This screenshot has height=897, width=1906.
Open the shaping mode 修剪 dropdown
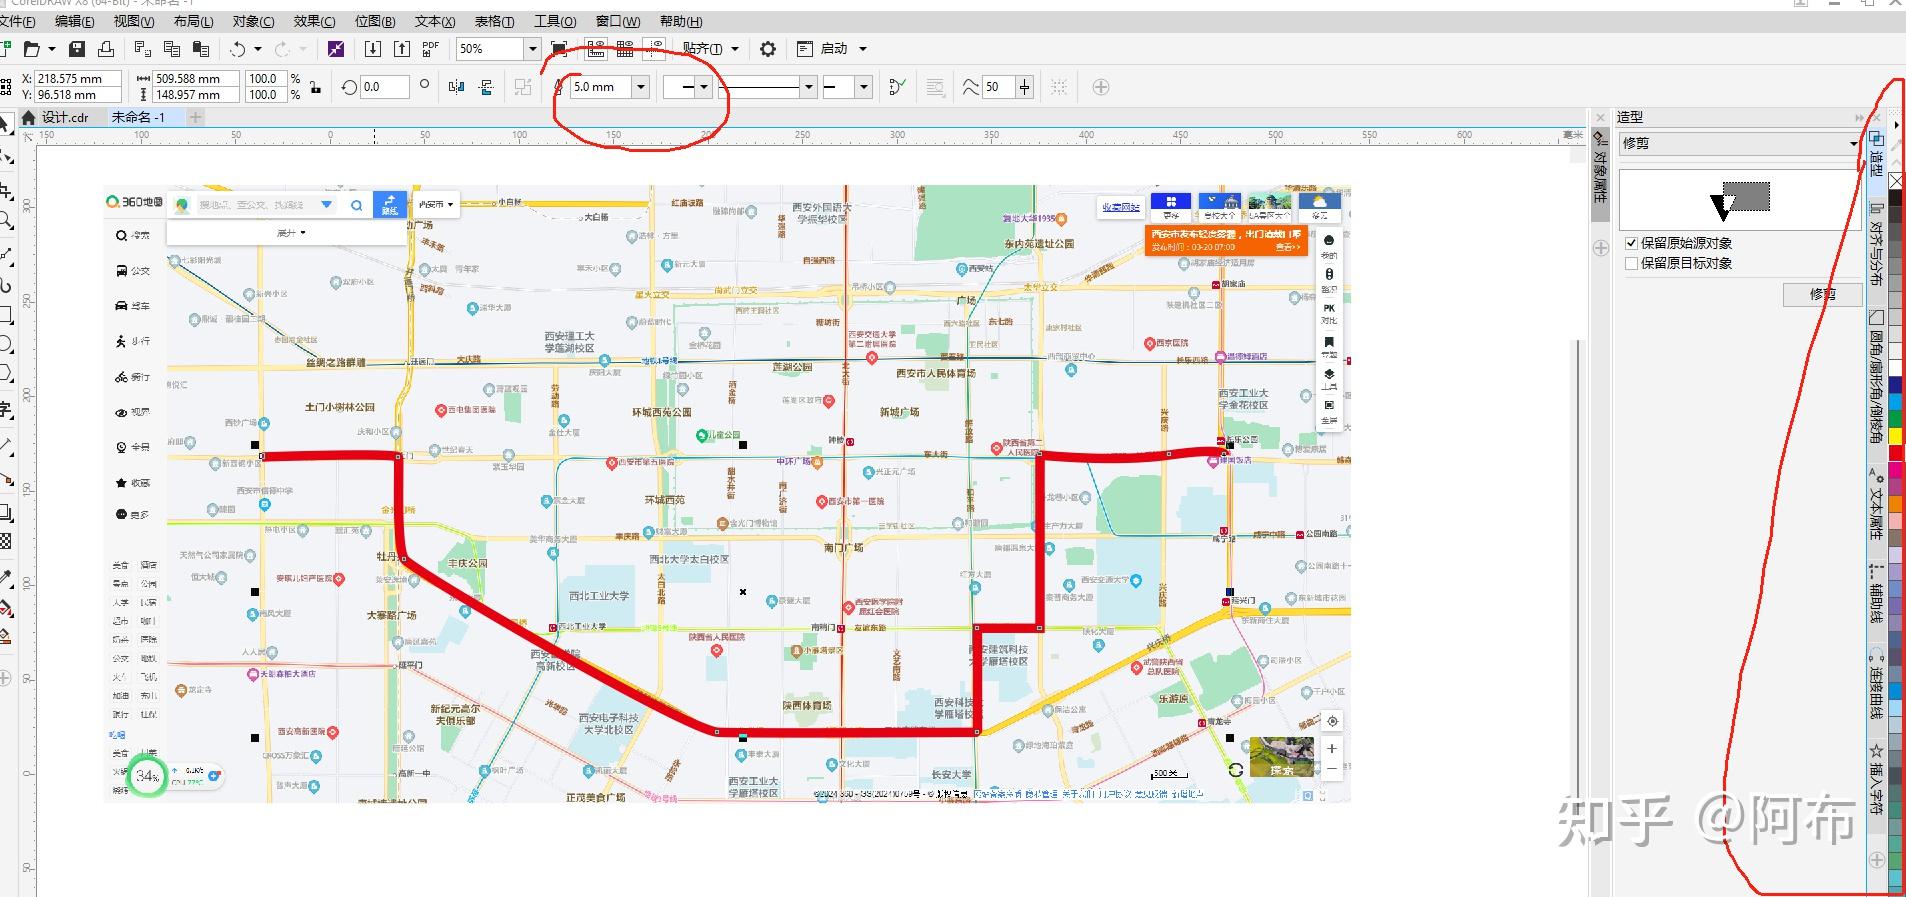1739,143
